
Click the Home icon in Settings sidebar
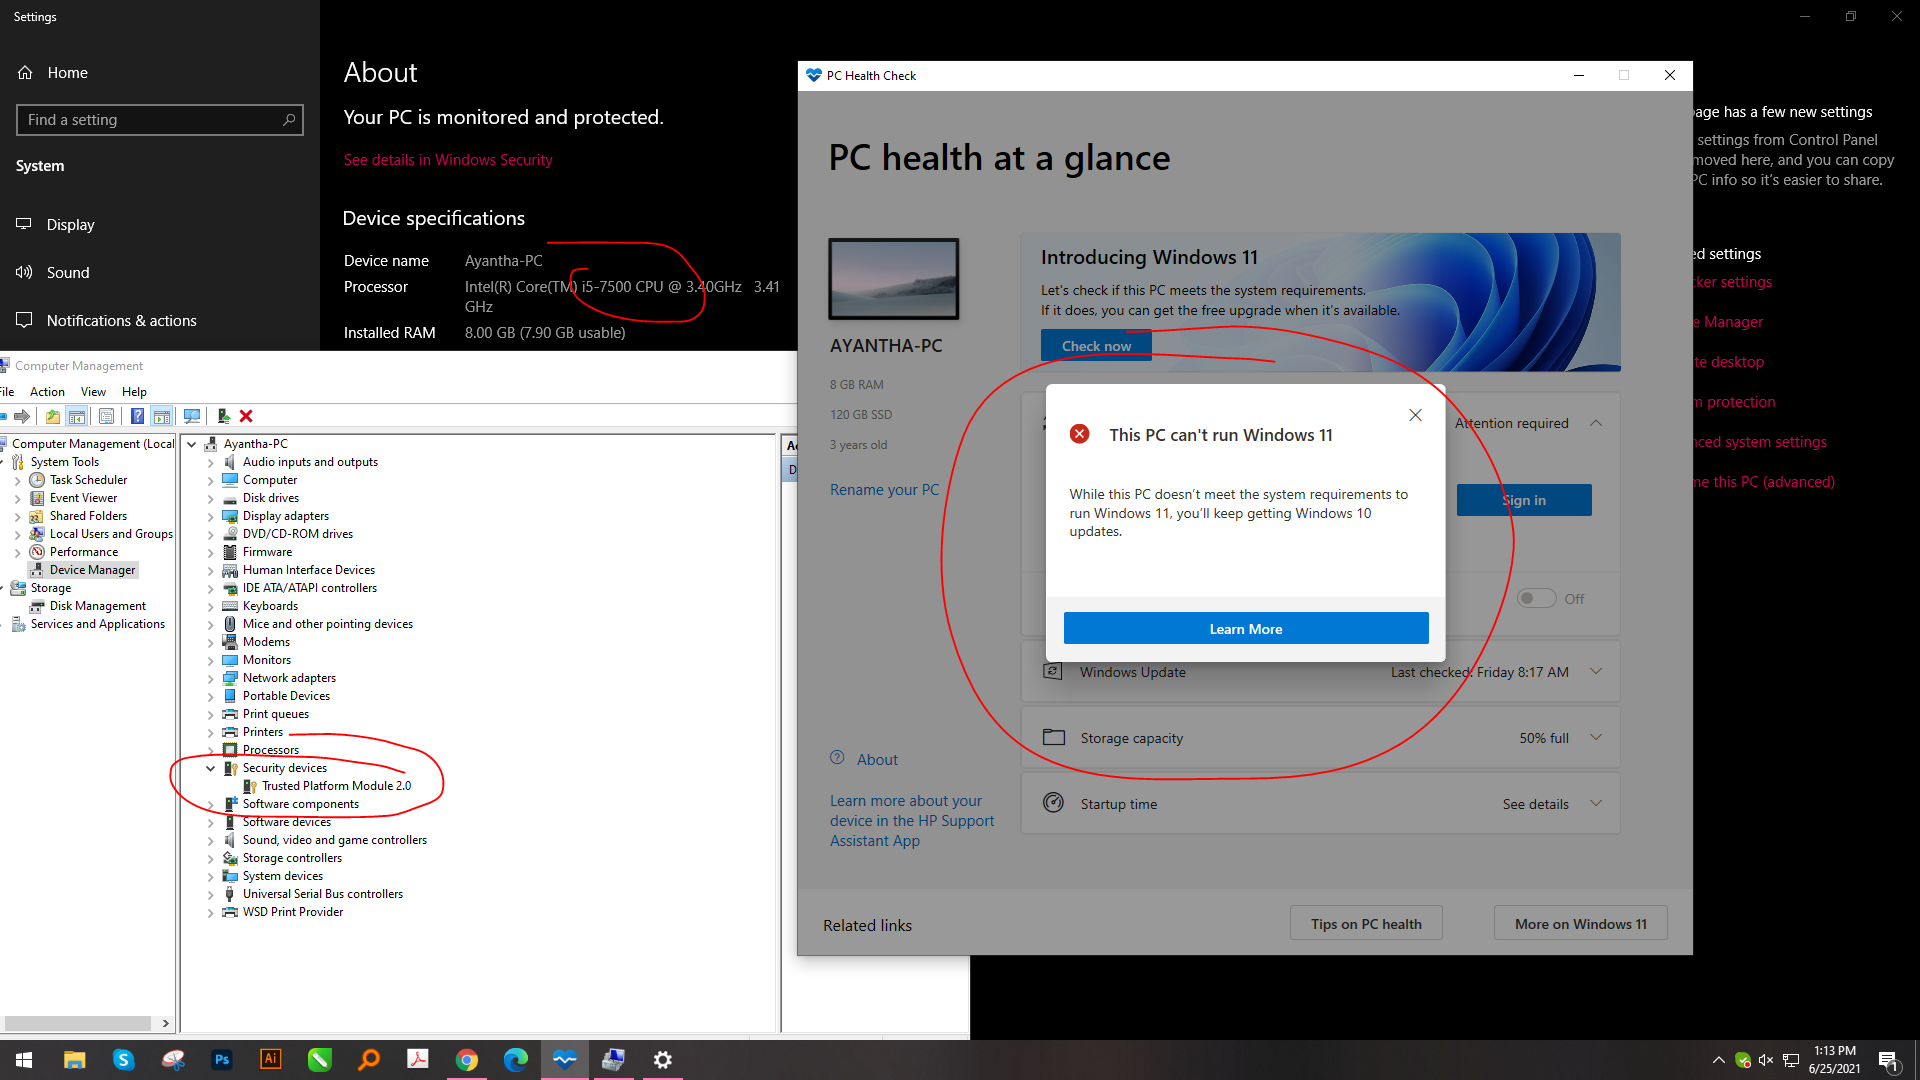[x=26, y=73]
